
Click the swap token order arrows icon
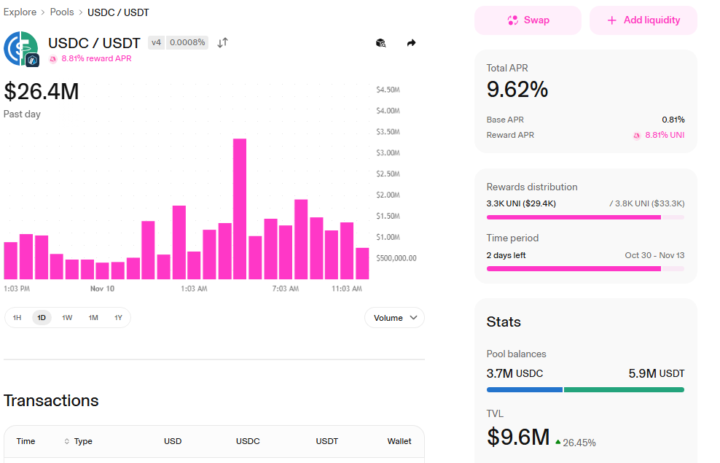tap(223, 43)
